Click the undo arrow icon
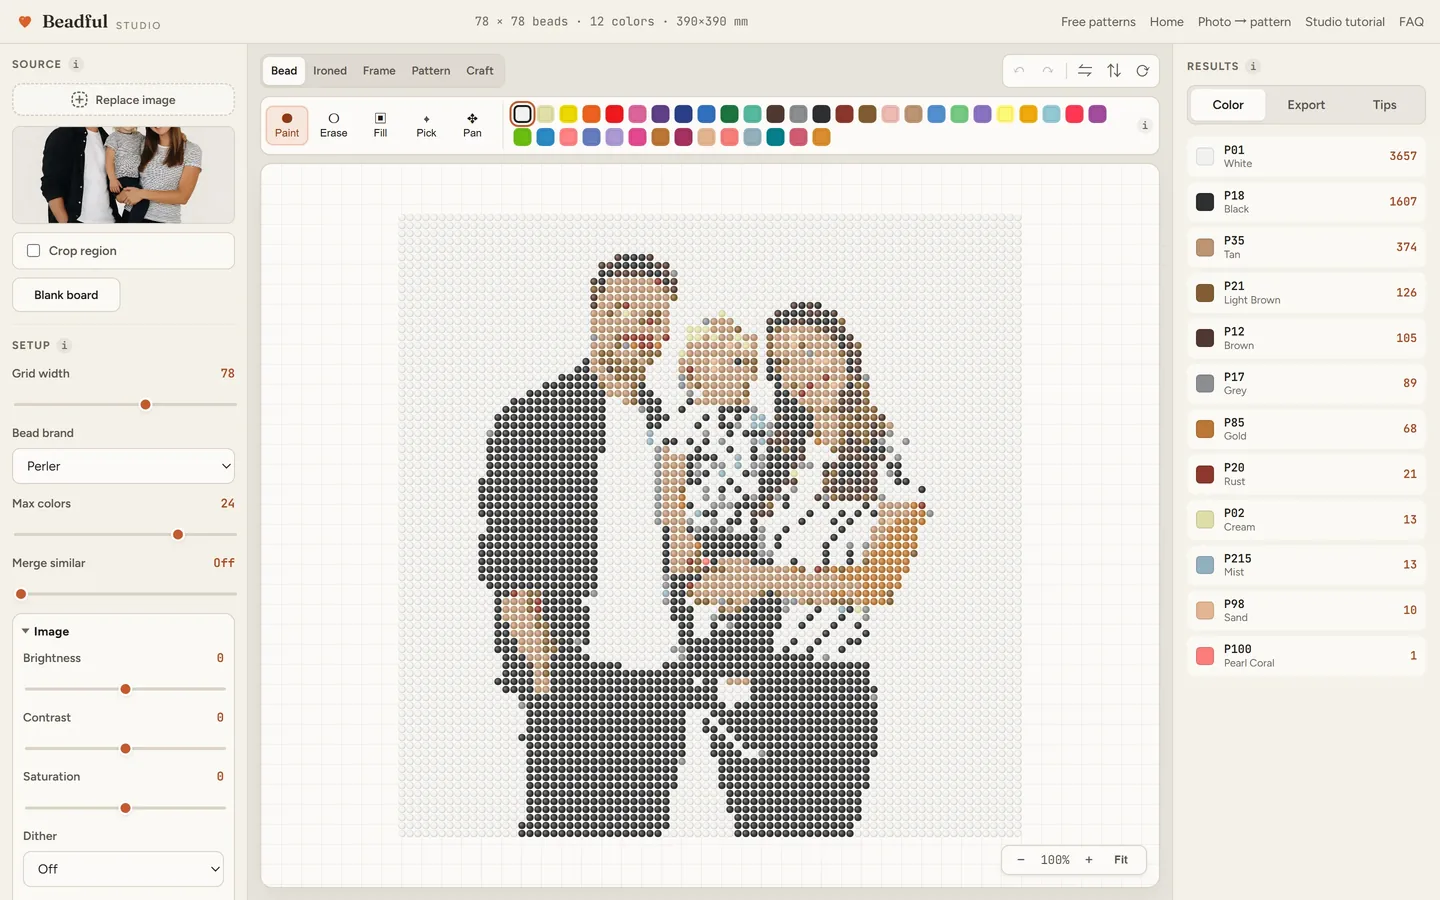This screenshot has height=900, width=1440. [x=1019, y=71]
